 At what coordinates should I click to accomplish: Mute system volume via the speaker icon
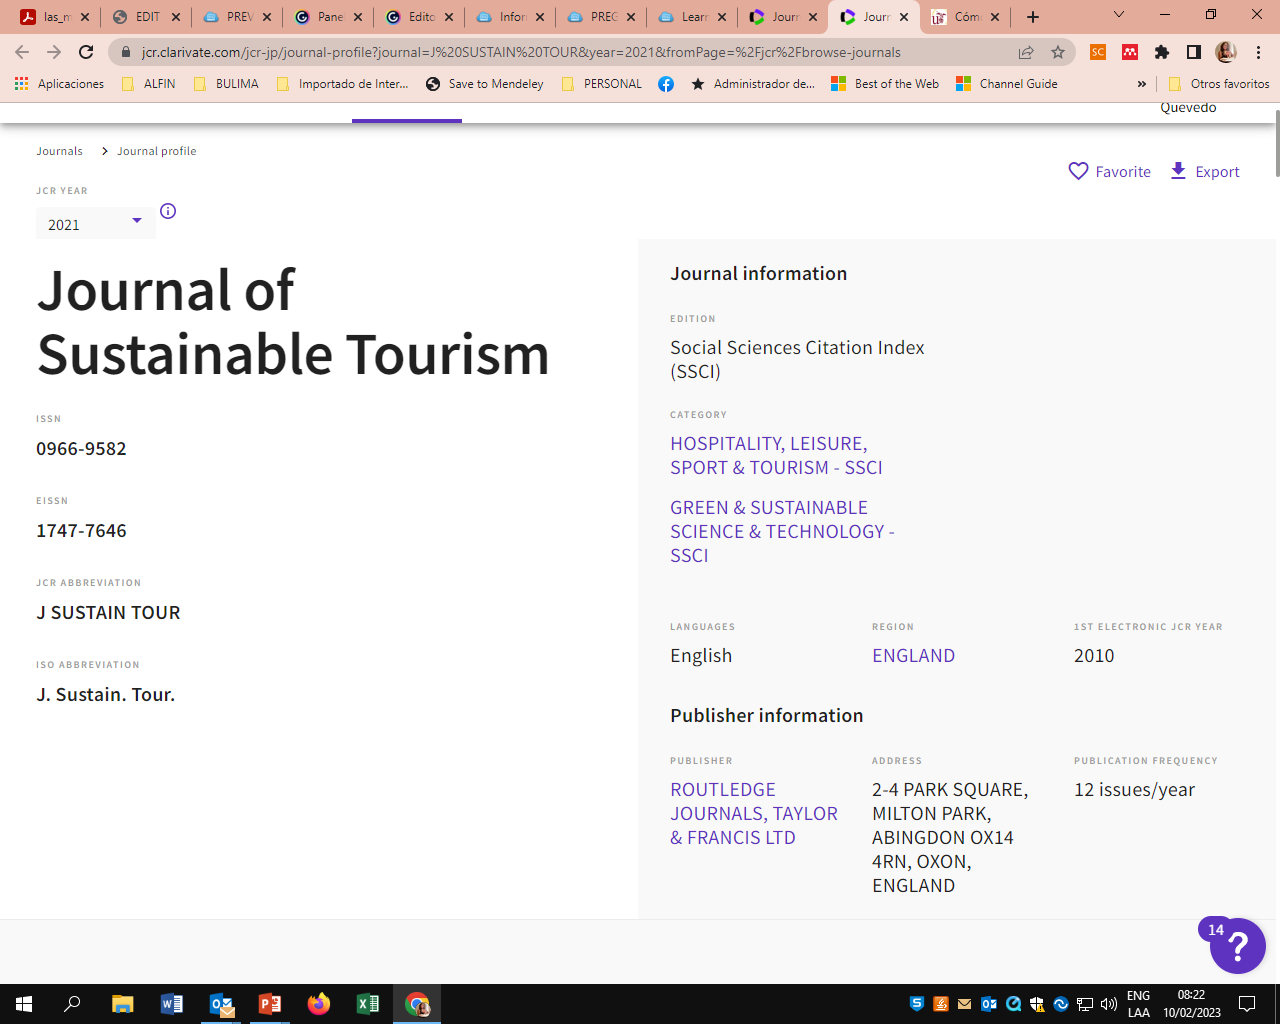[x=1109, y=1004]
